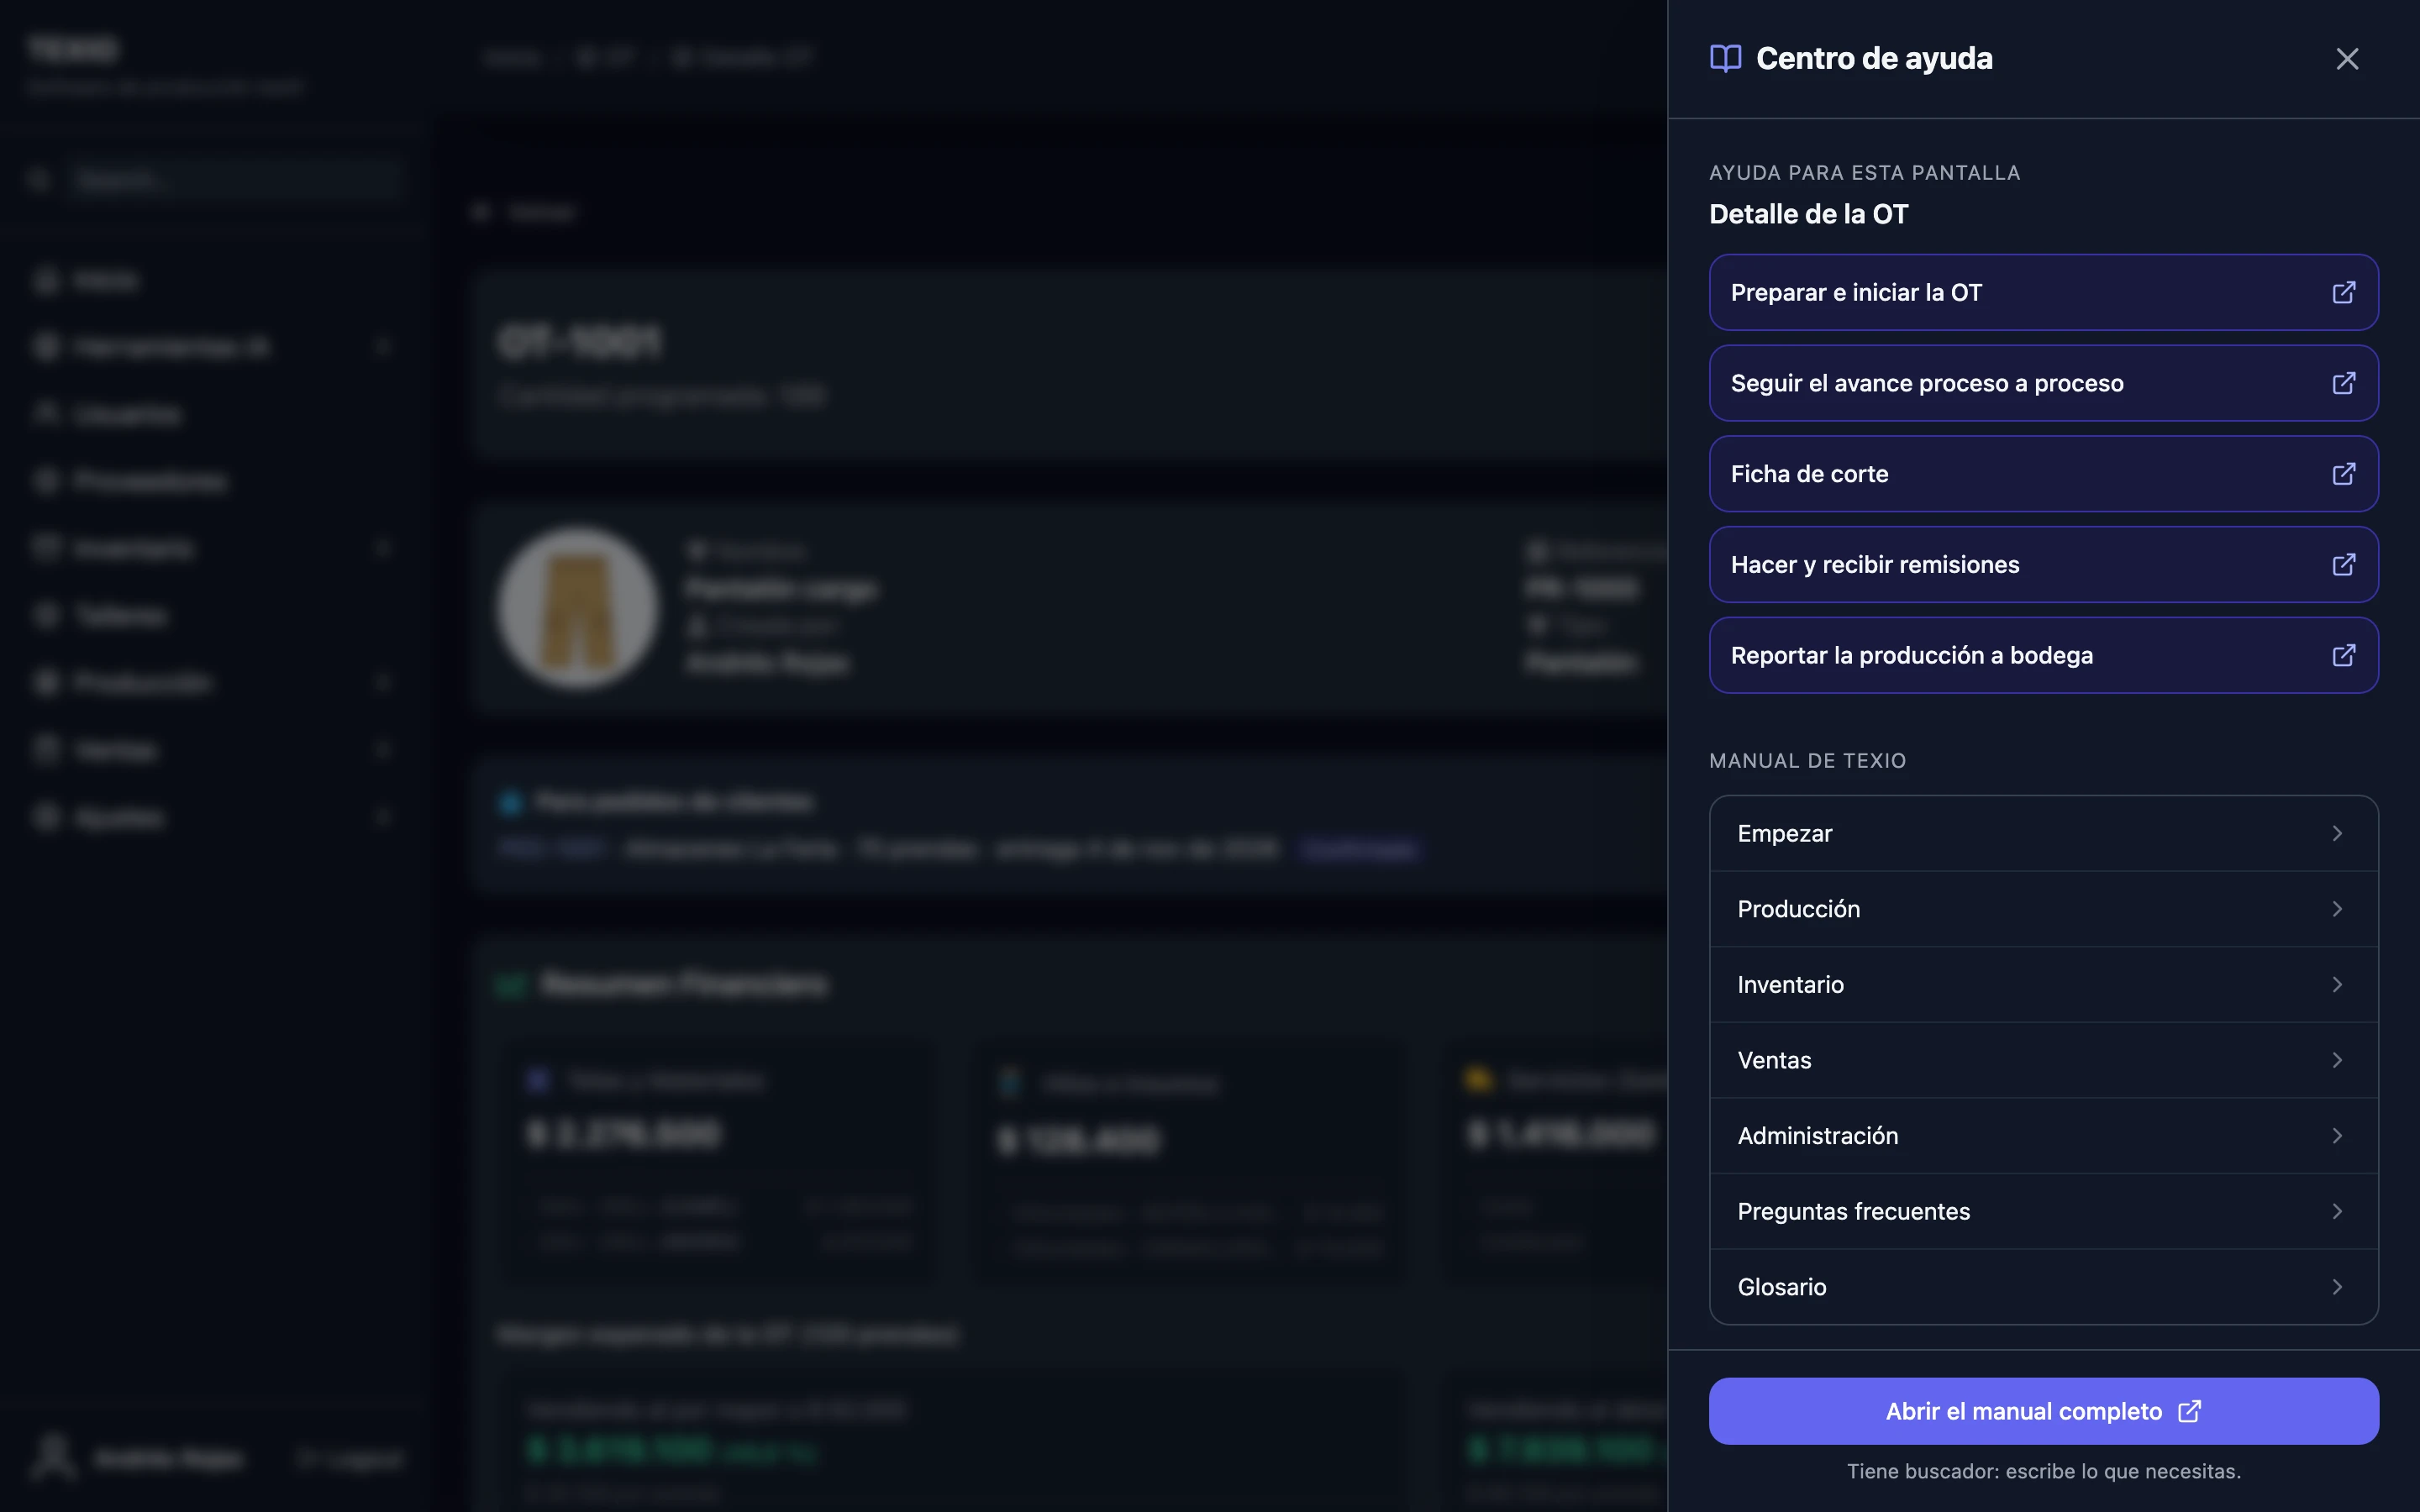Screen dimensions: 2420x1512
Task: Open external link icon on Hacer y recibir remisiones
Action: 2343,565
